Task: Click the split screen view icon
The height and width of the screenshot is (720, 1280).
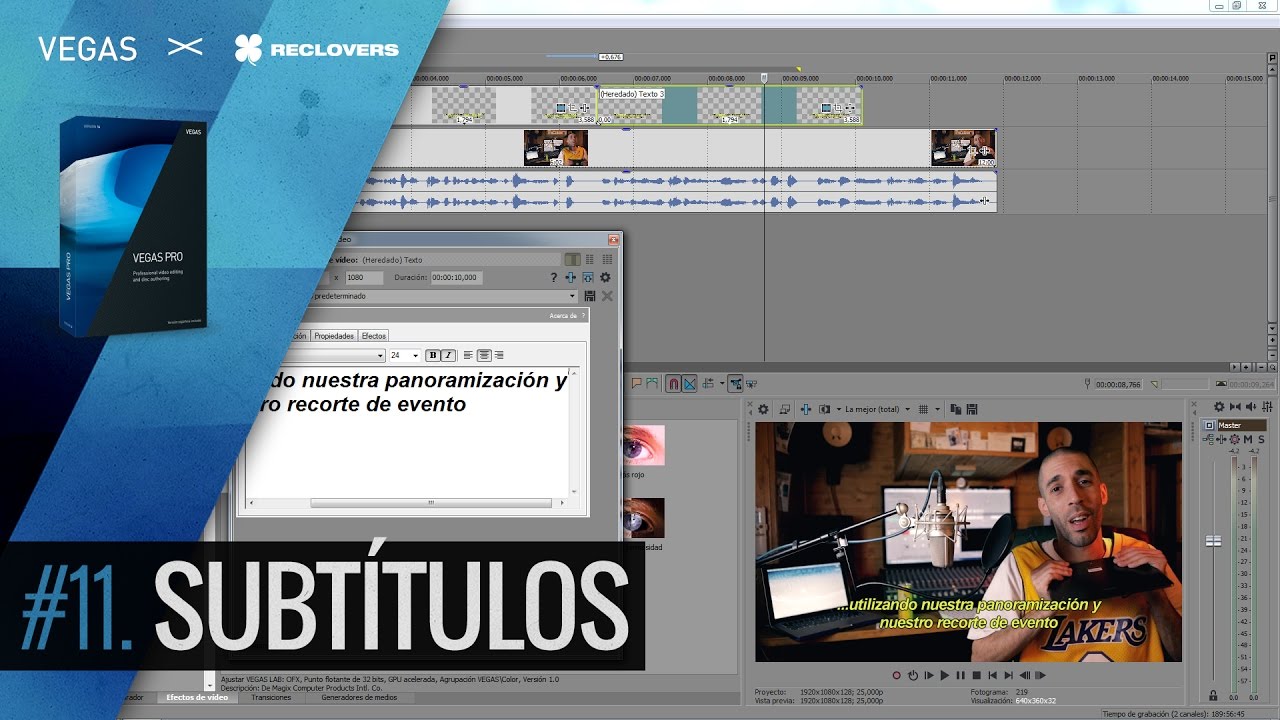Action: click(824, 409)
